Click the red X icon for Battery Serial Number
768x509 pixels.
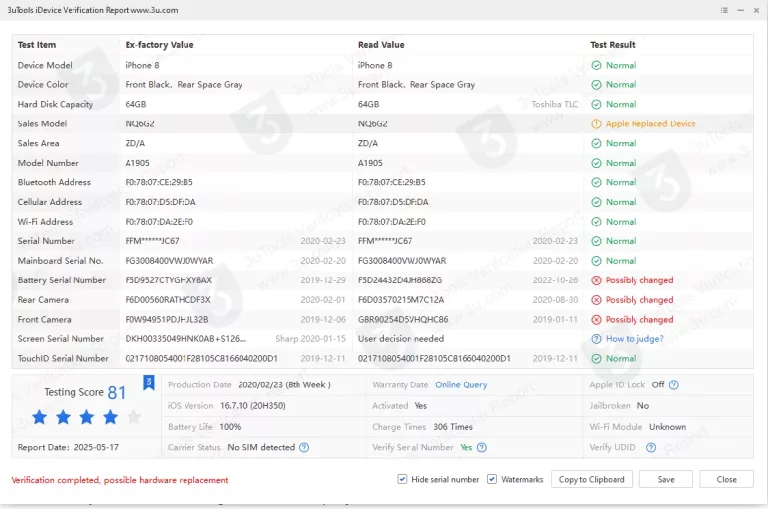(x=596, y=280)
